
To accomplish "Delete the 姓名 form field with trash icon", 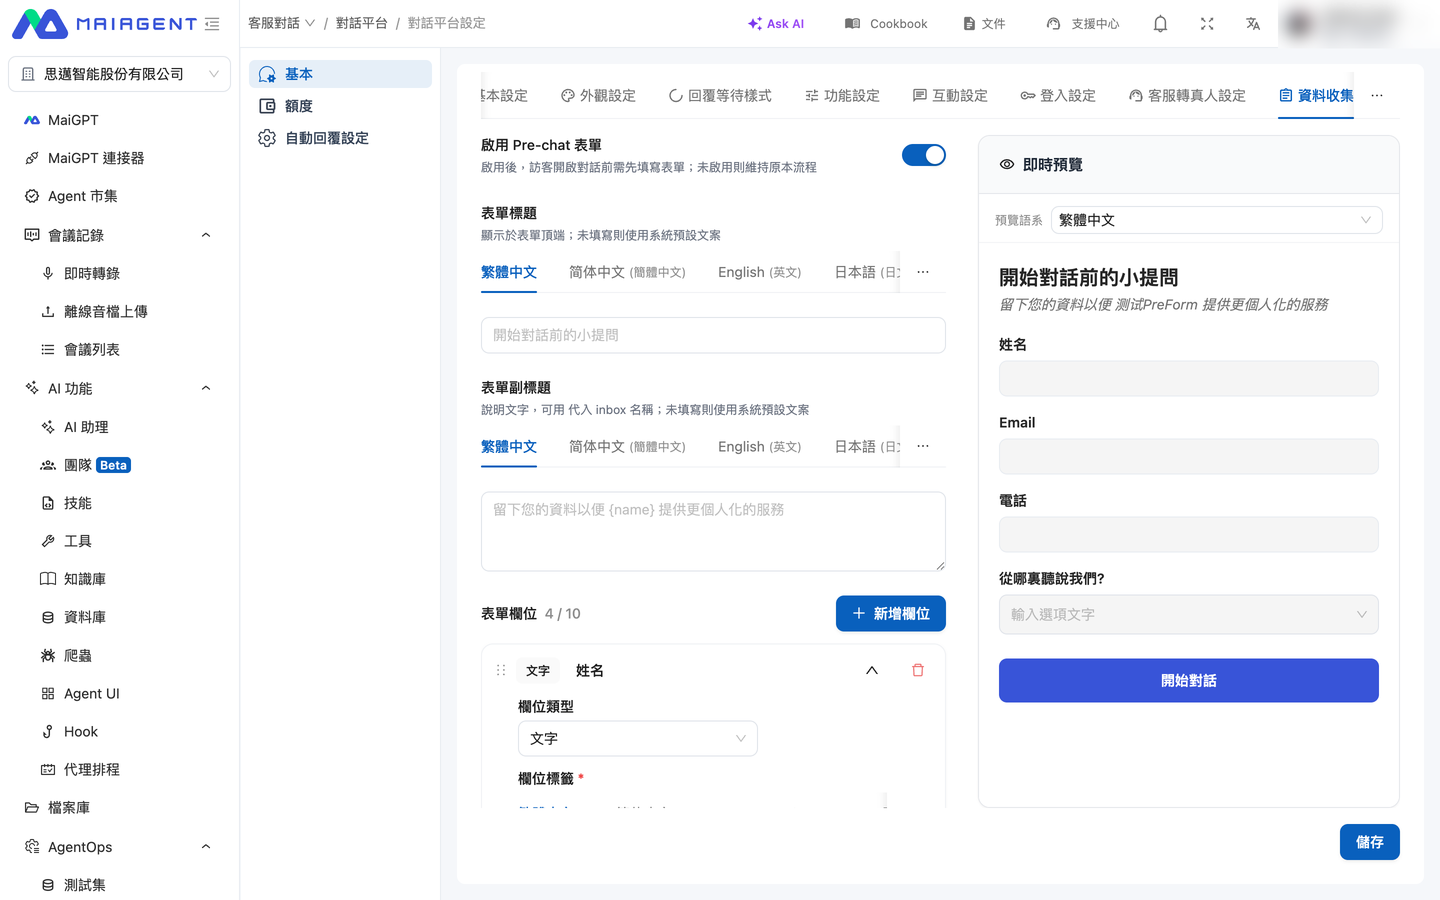I will 918,670.
